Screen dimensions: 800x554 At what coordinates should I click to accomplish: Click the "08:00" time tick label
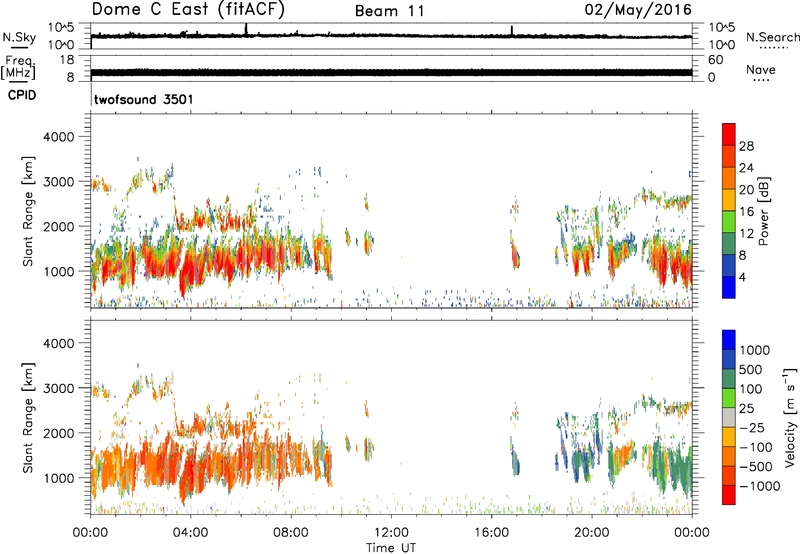(291, 533)
